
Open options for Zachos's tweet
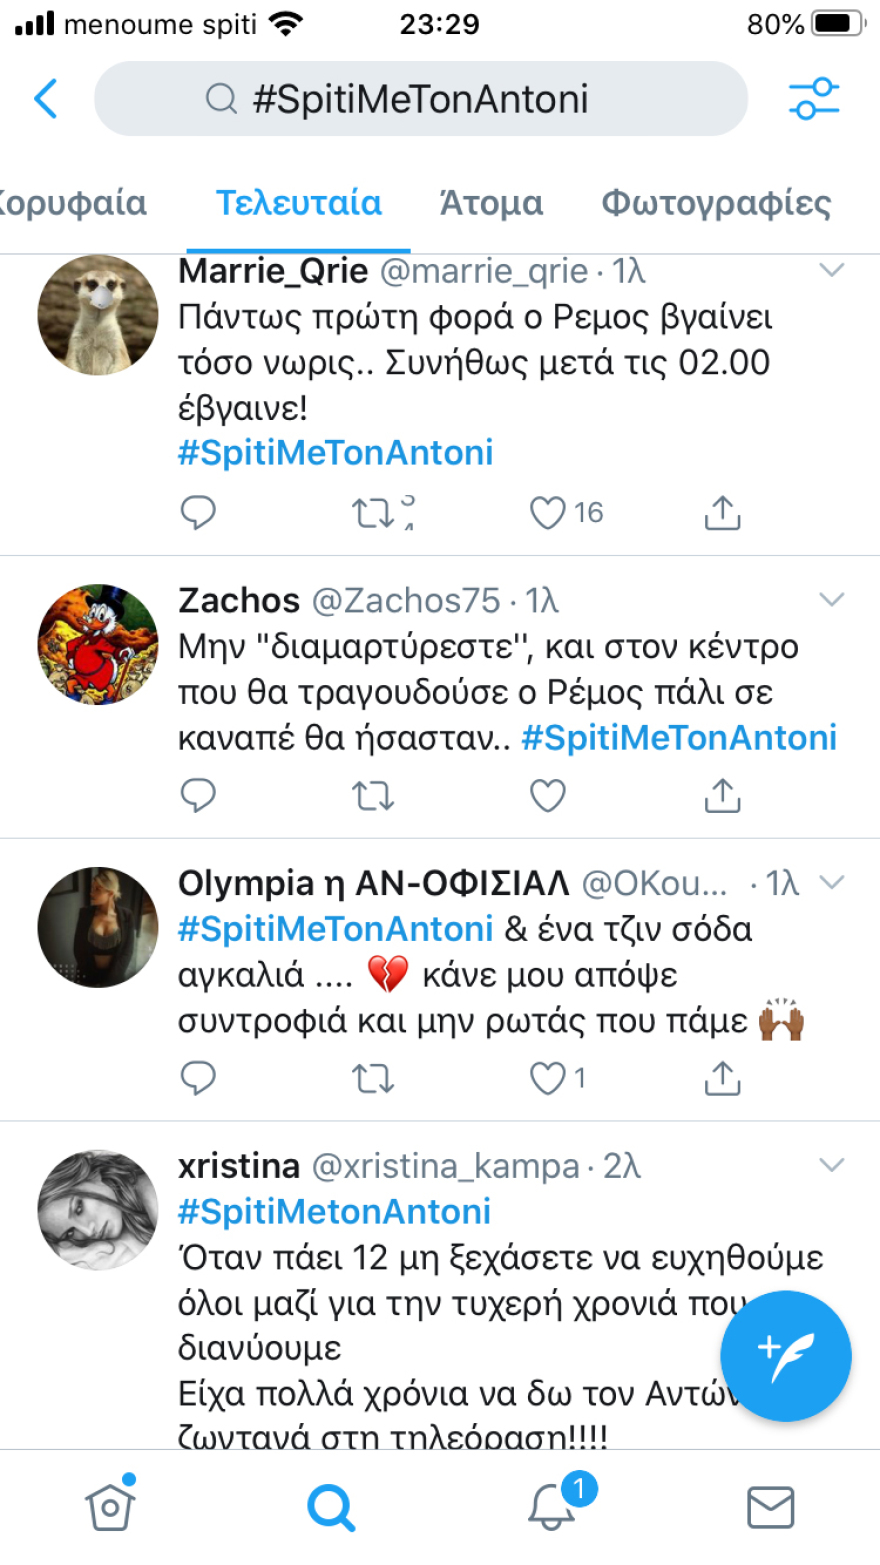click(x=830, y=599)
